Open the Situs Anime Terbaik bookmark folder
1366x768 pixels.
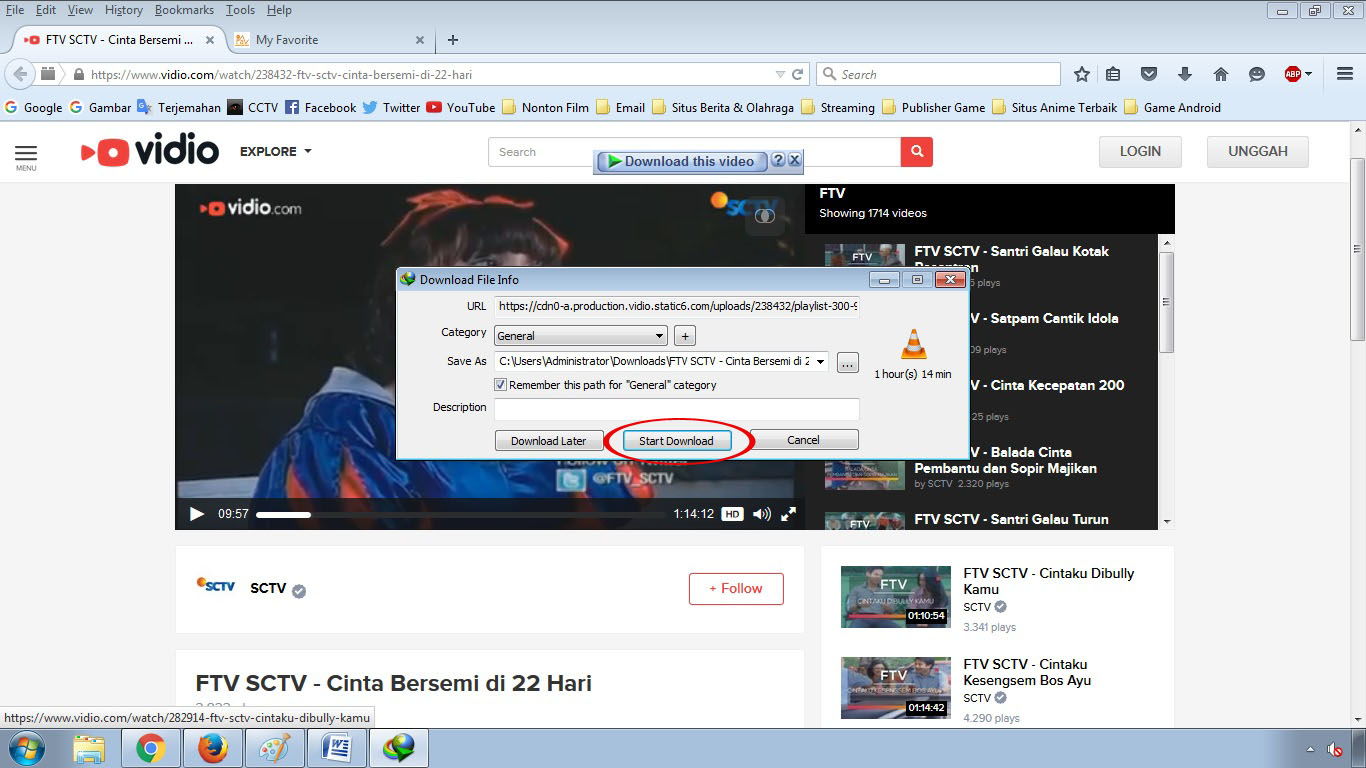[x=1054, y=108]
